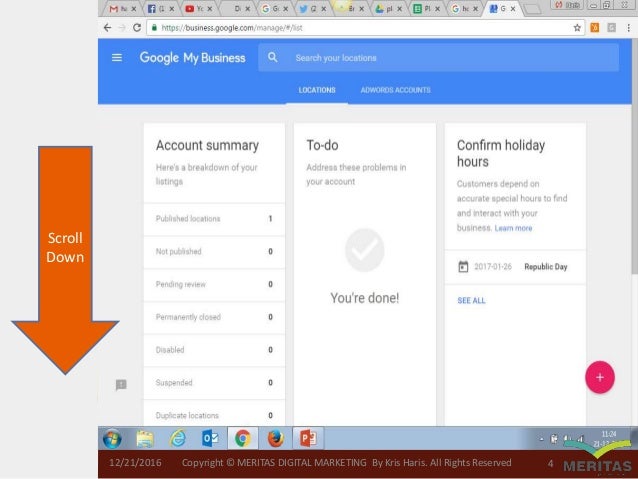
Task: Launch Firefox from the taskbar
Action: coord(275,439)
